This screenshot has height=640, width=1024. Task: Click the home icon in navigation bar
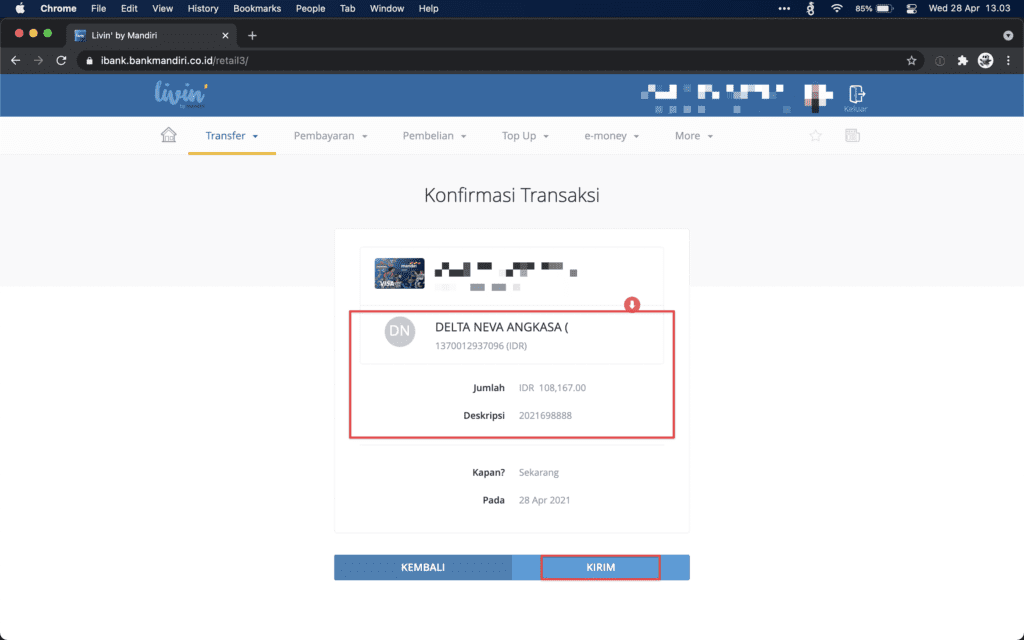(x=168, y=135)
